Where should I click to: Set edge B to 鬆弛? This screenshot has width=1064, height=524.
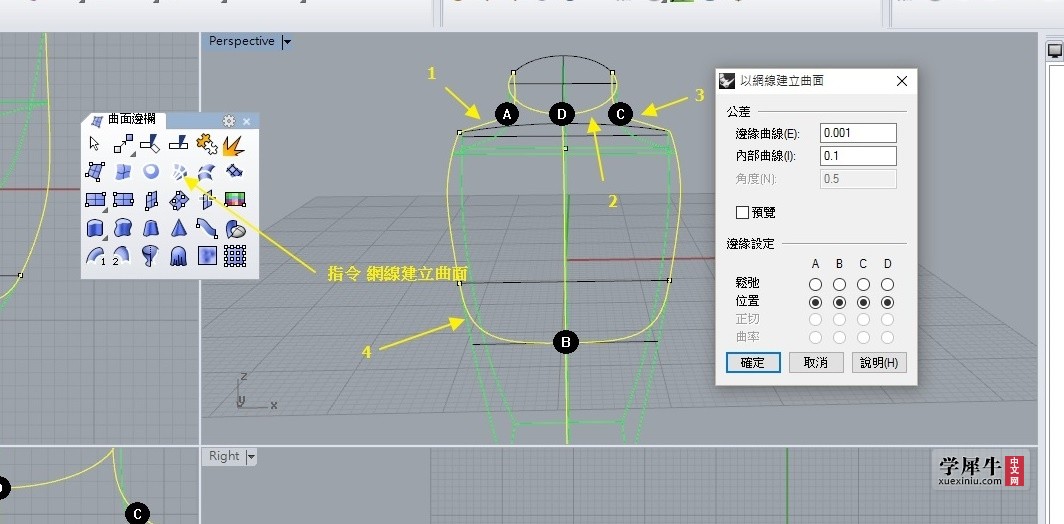pyautogui.click(x=839, y=284)
